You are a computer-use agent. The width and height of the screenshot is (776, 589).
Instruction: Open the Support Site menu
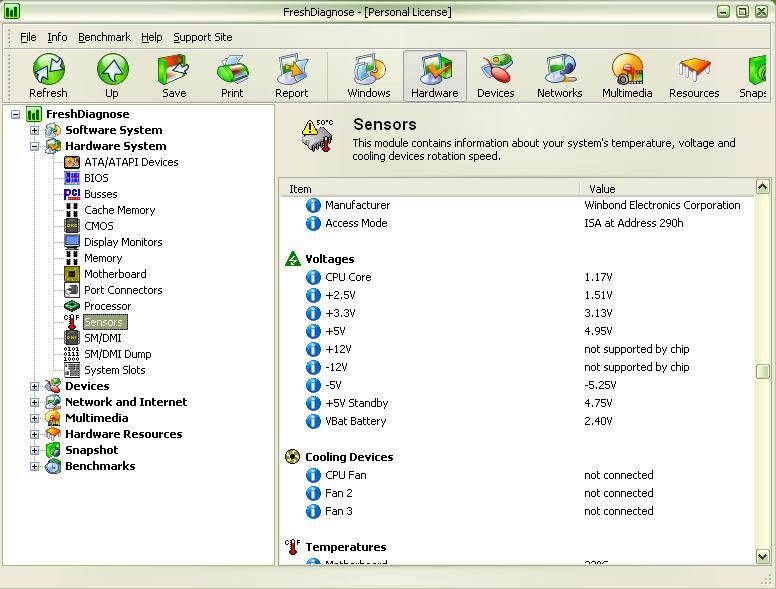point(203,37)
